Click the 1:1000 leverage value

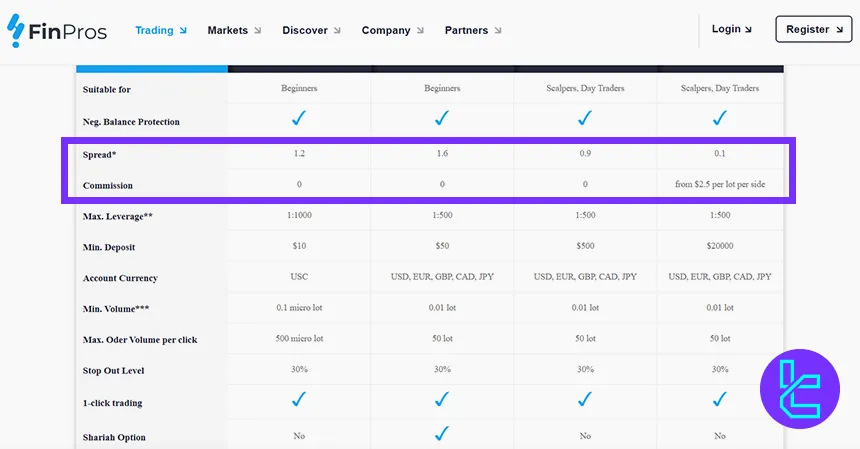(299, 215)
